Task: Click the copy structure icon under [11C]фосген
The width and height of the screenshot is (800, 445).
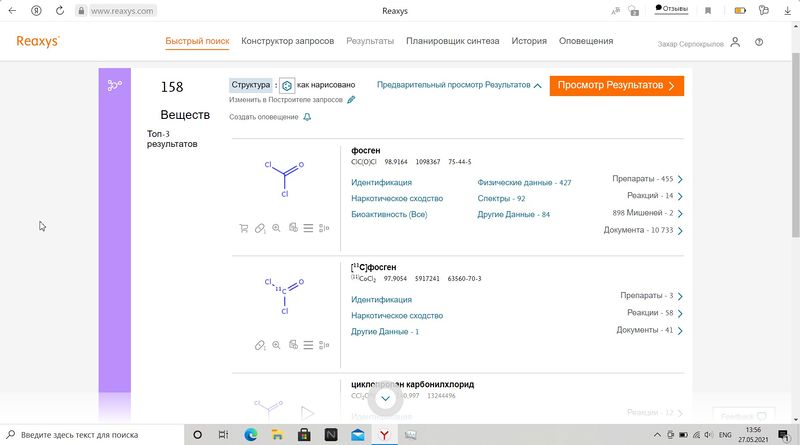Action: [293, 344]
